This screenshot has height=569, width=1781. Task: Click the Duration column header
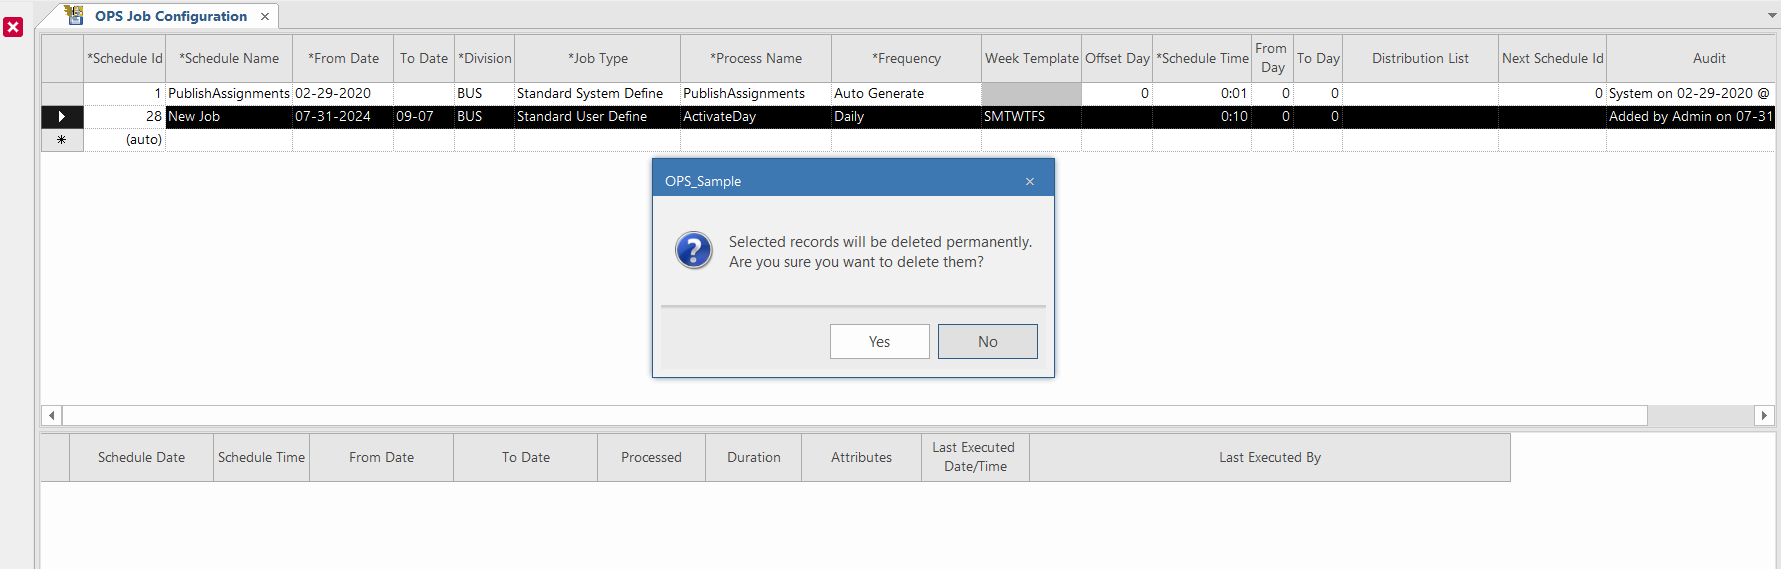[x=753, y=457]
